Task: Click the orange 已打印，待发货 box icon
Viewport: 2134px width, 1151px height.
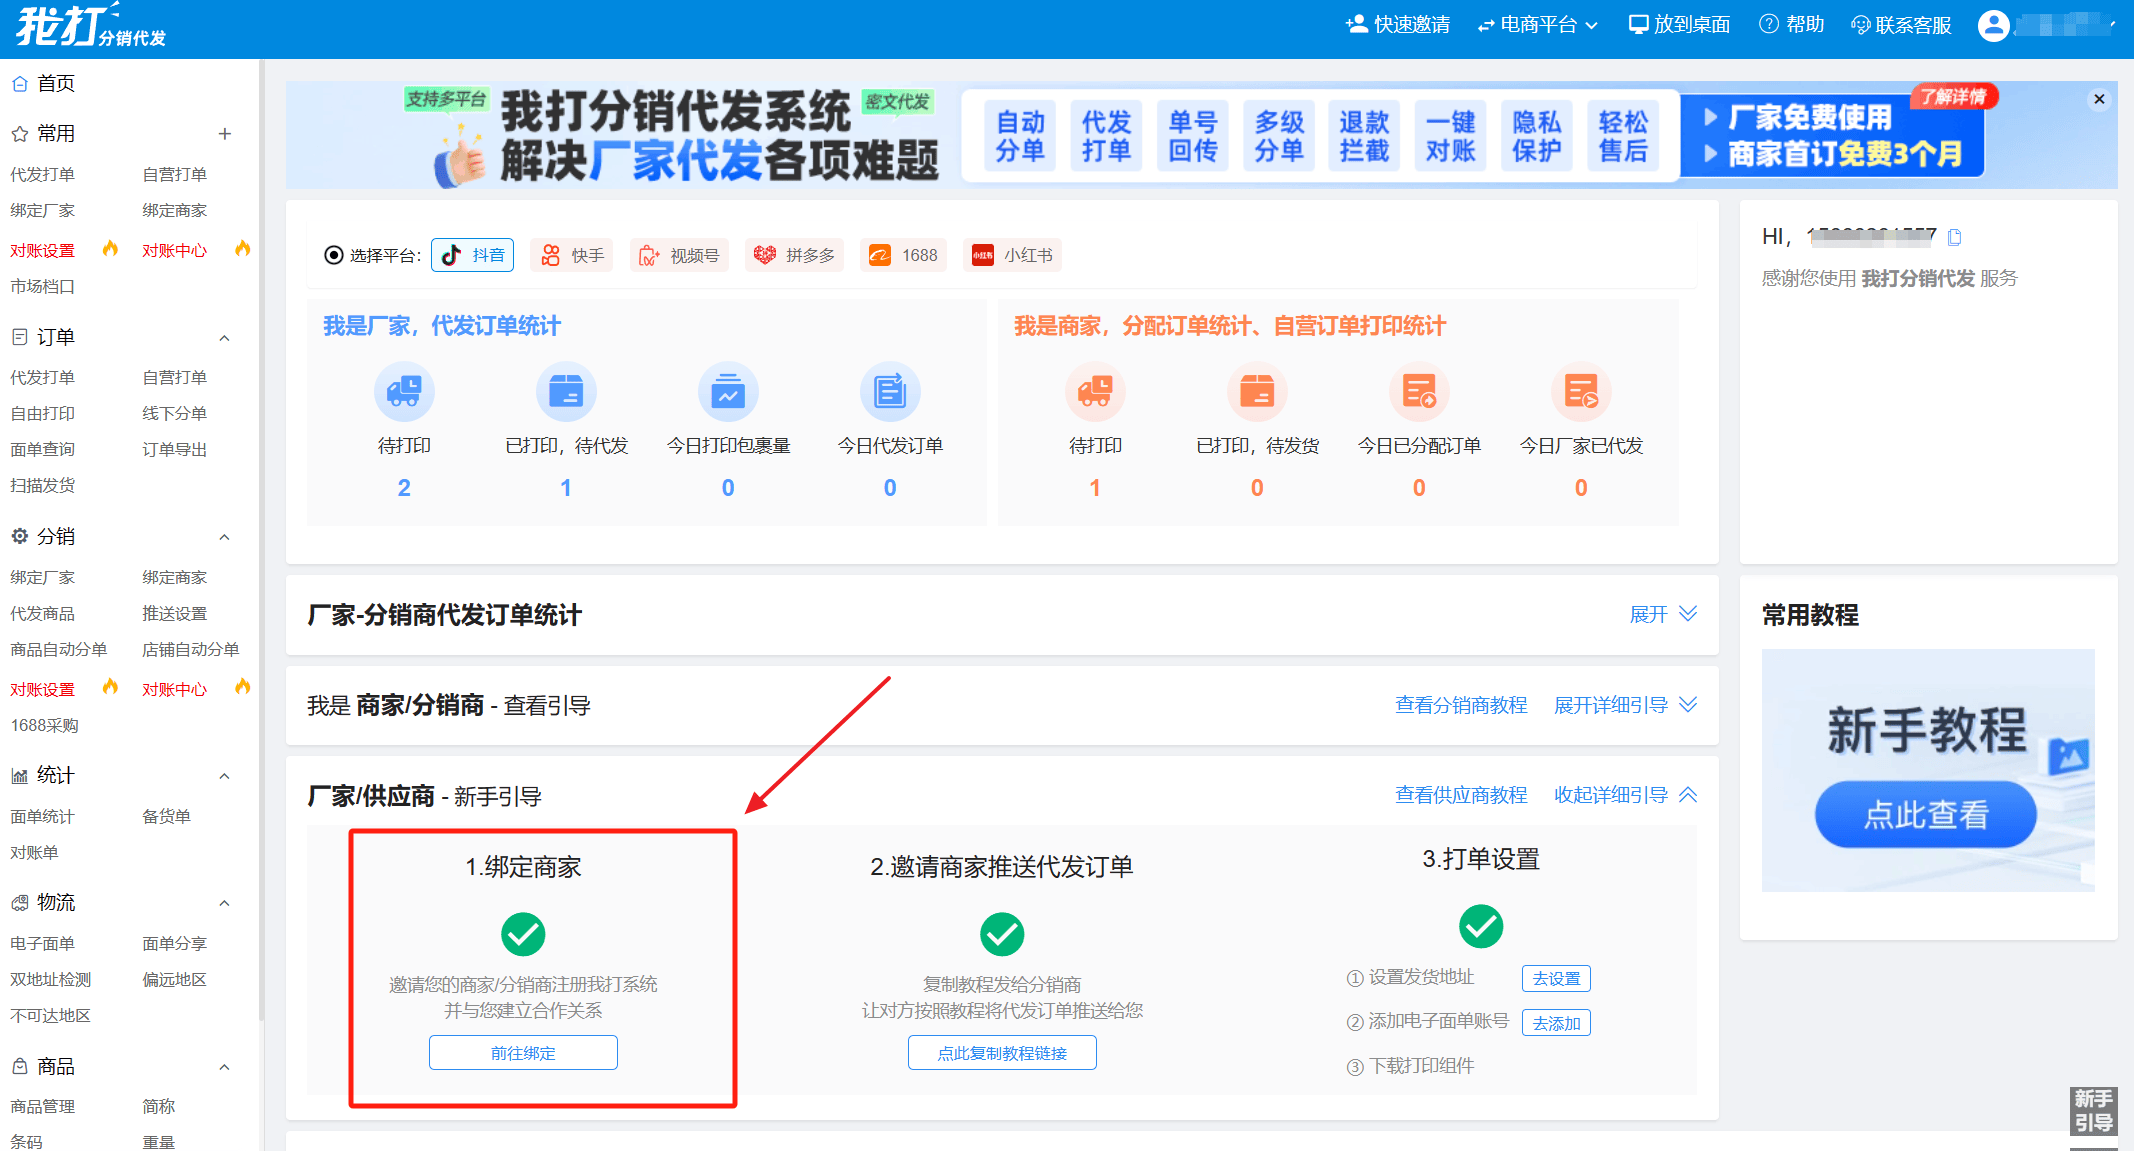Action: click(1257, 391)
